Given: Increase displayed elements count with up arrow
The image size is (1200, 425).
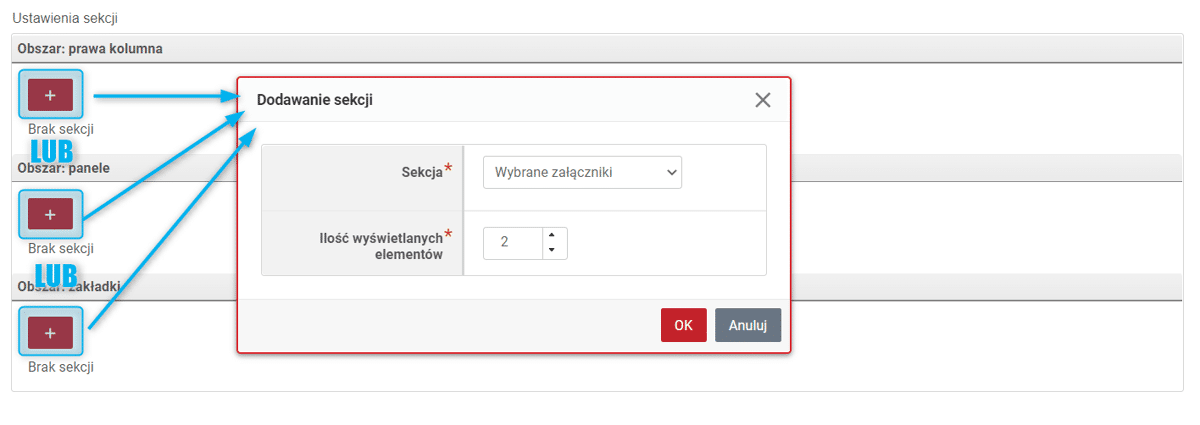Looking at the screenshot, I should tap(552, 235).
